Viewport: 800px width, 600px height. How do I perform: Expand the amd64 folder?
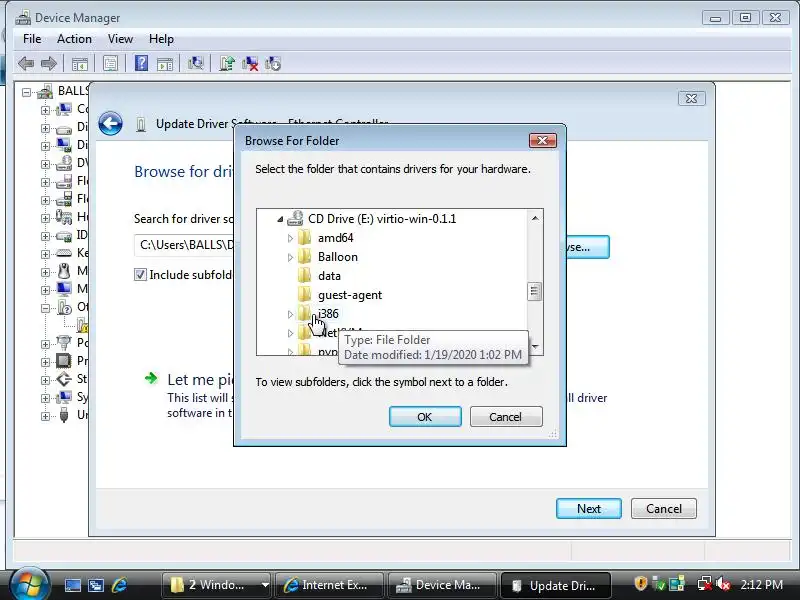(290, 238)
